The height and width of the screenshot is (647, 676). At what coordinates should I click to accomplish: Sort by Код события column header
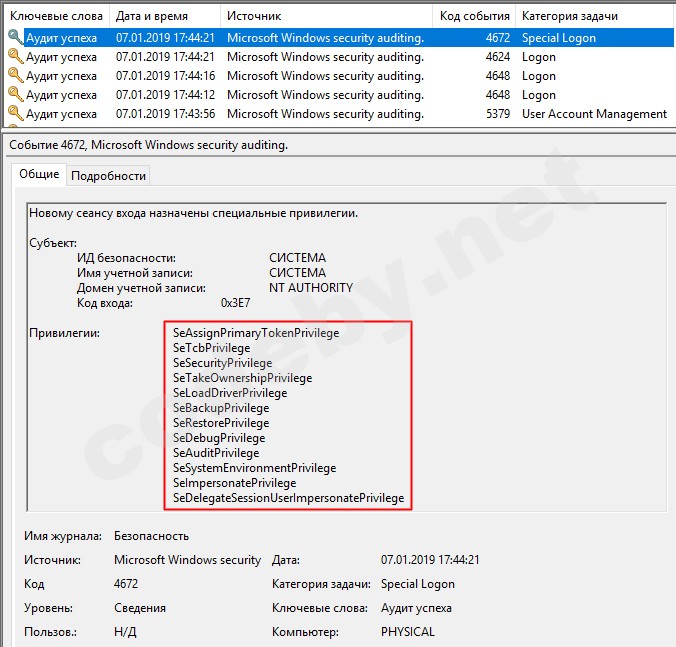(x=474, y=16)
